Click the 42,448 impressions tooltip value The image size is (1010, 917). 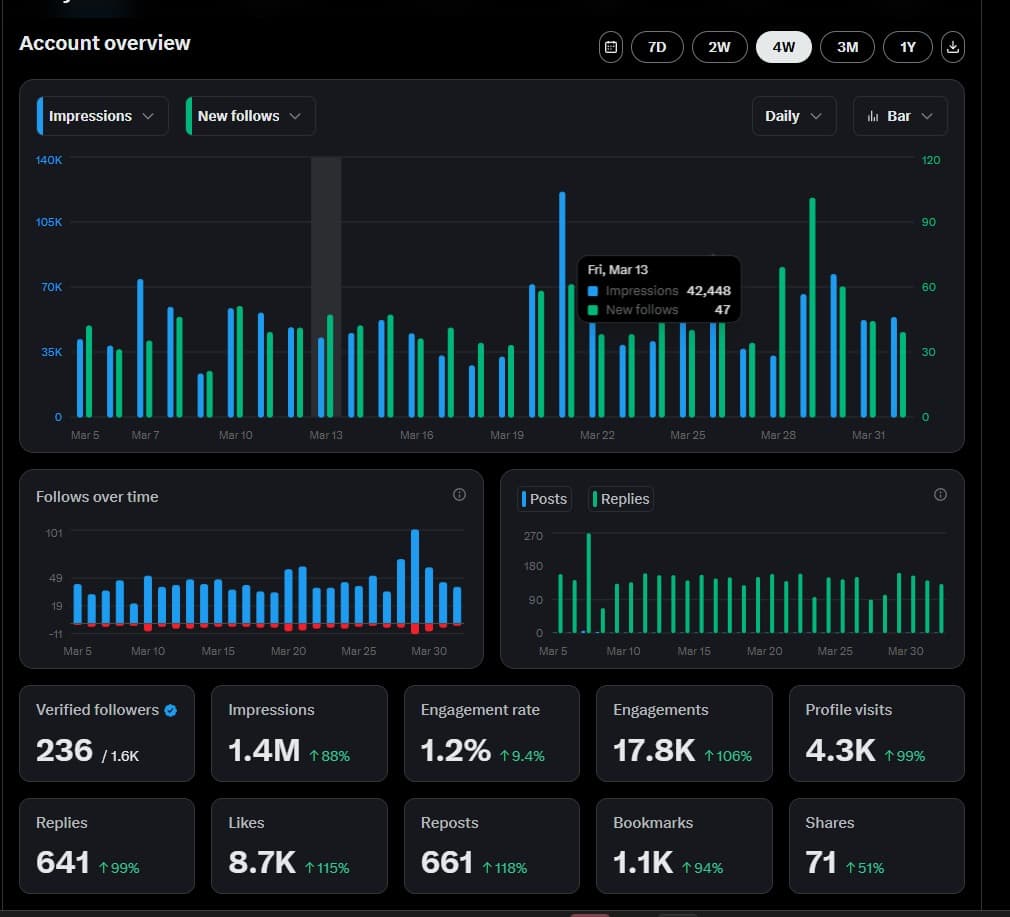point(709,291)
